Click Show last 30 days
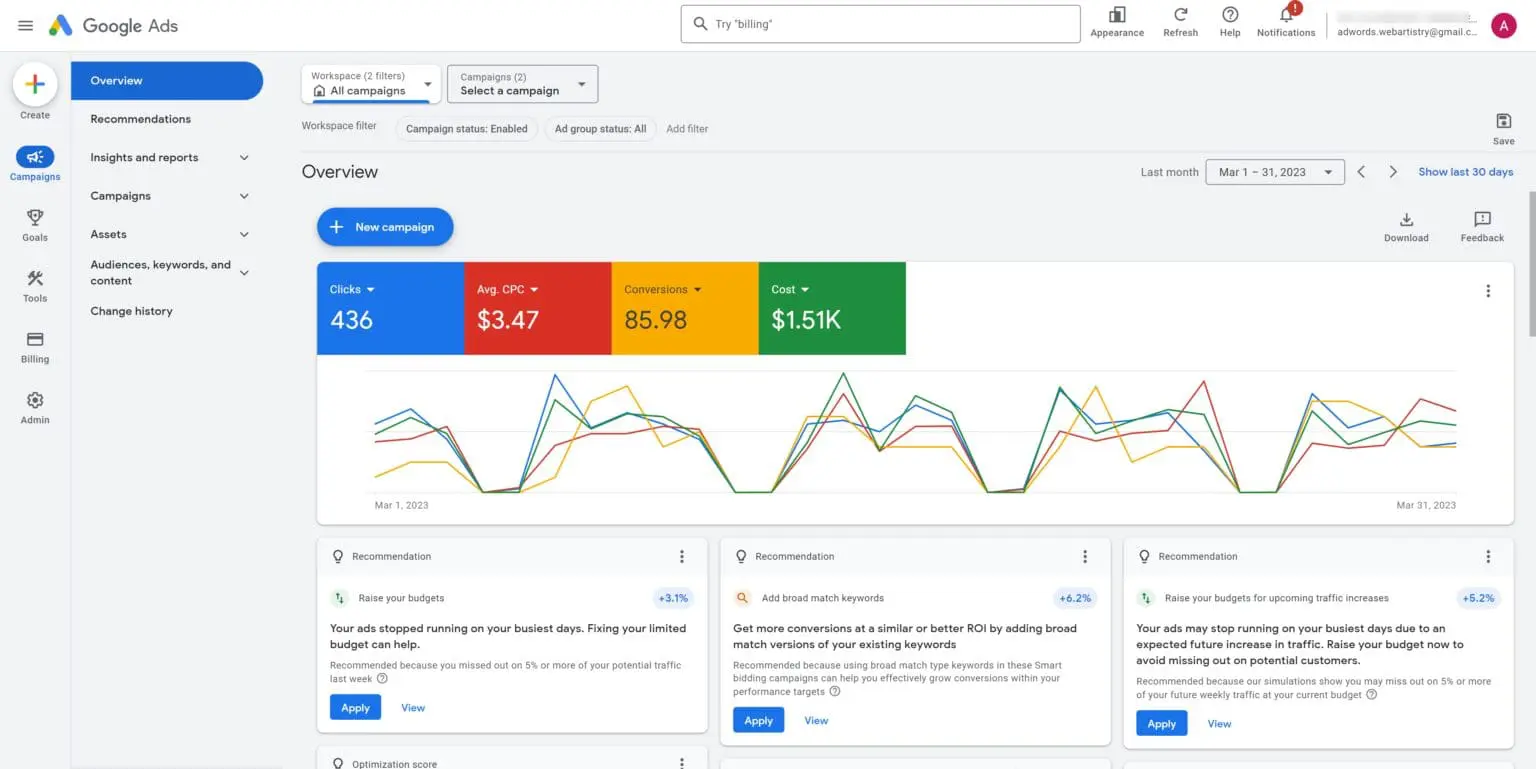Viewport: 1536px width, 769px height. 1465,171
